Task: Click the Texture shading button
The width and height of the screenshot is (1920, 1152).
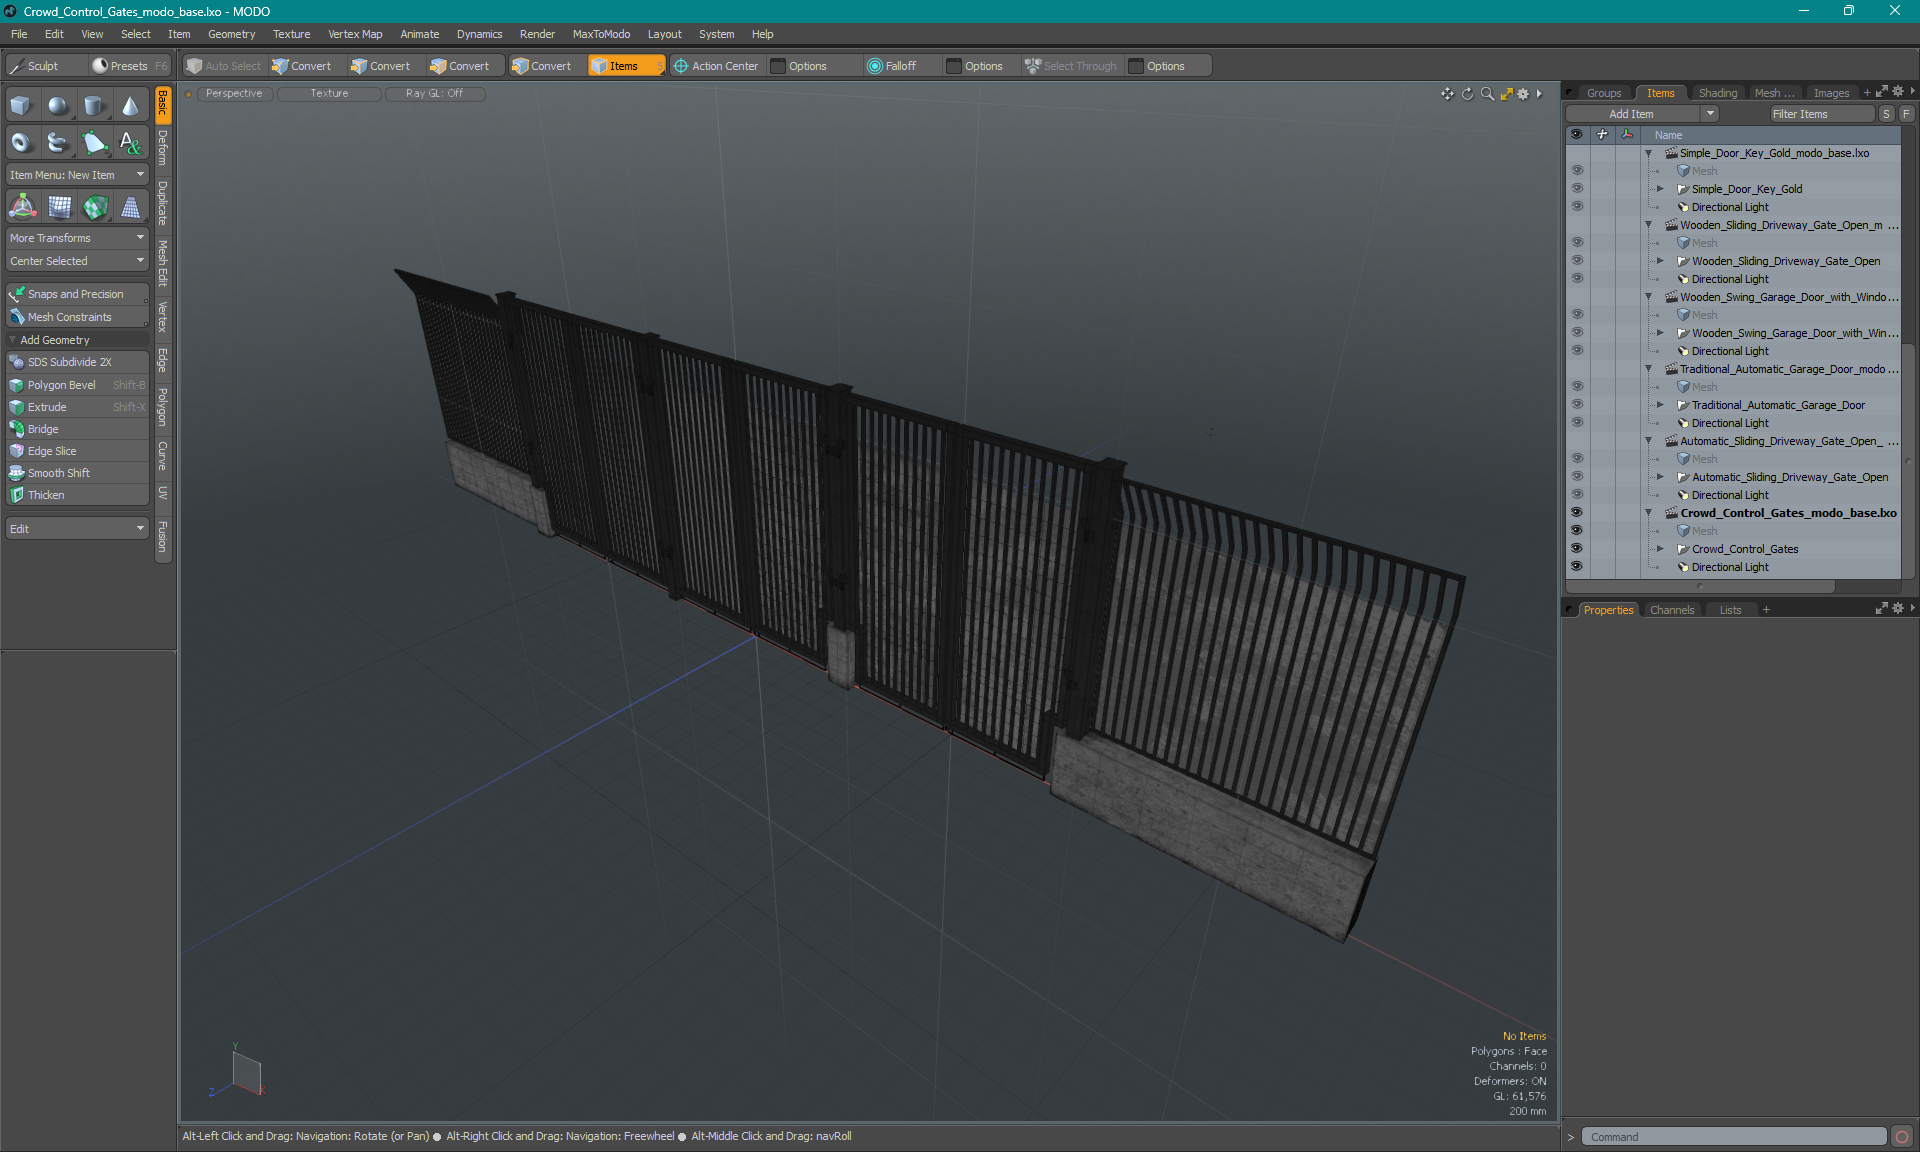Action: pyautogui.click(x=329, y=94)
